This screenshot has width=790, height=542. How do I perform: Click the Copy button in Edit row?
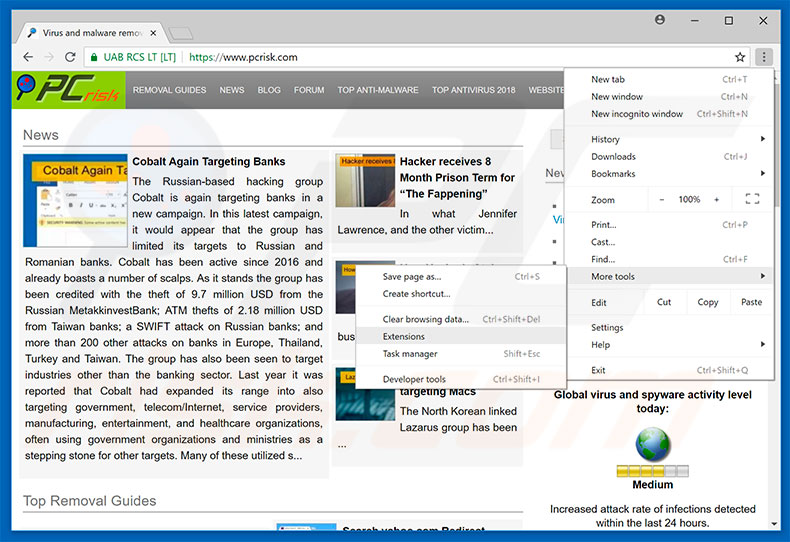click(x=708, y=302)
